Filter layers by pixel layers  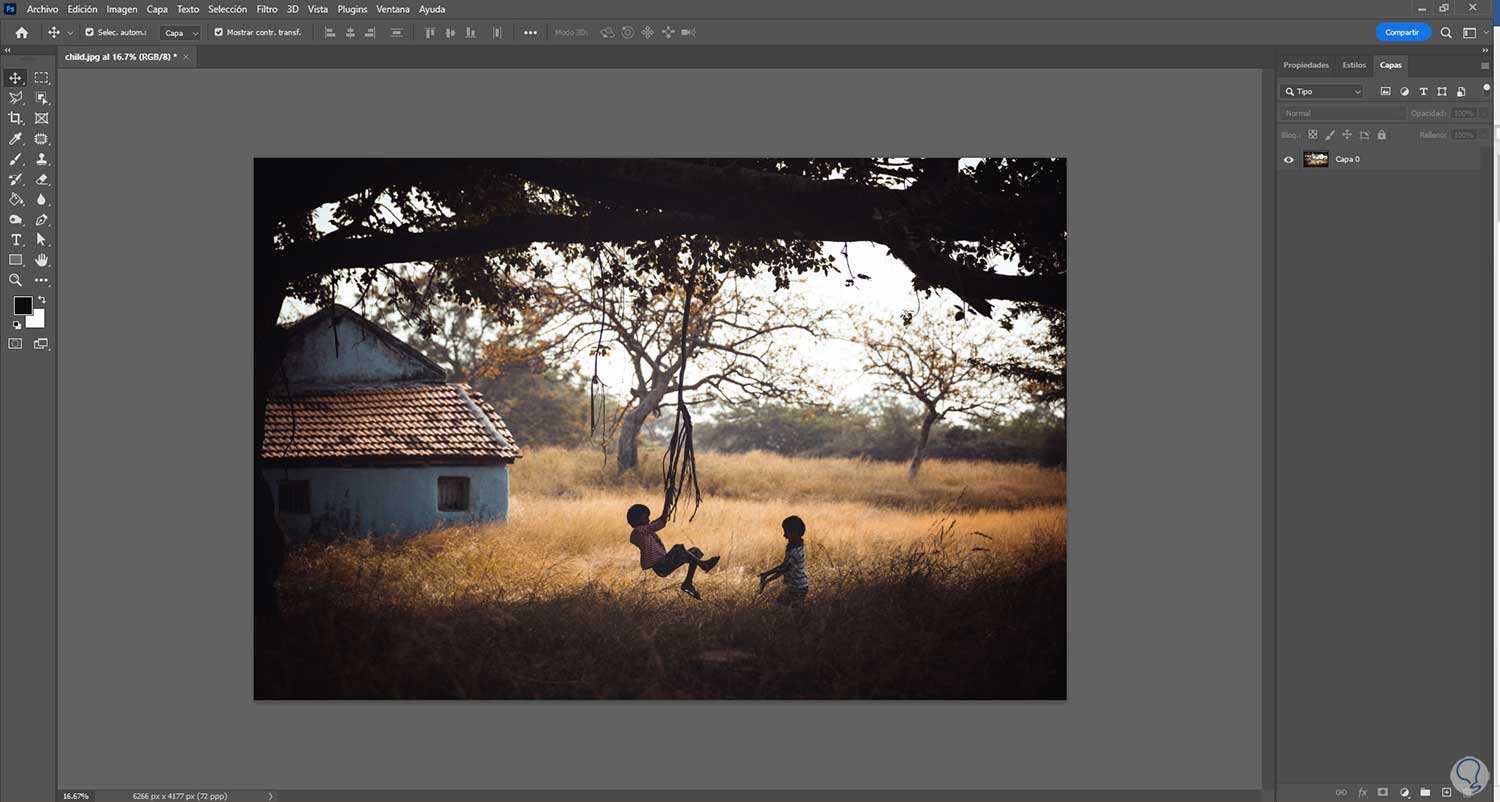pyautogui.click(x=1385, y=91)
